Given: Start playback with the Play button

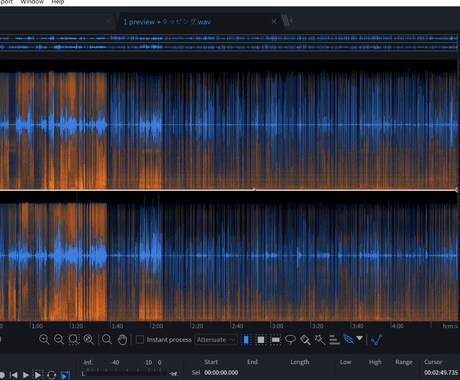Looking at the screenshot, I should (x=26, y=375).
